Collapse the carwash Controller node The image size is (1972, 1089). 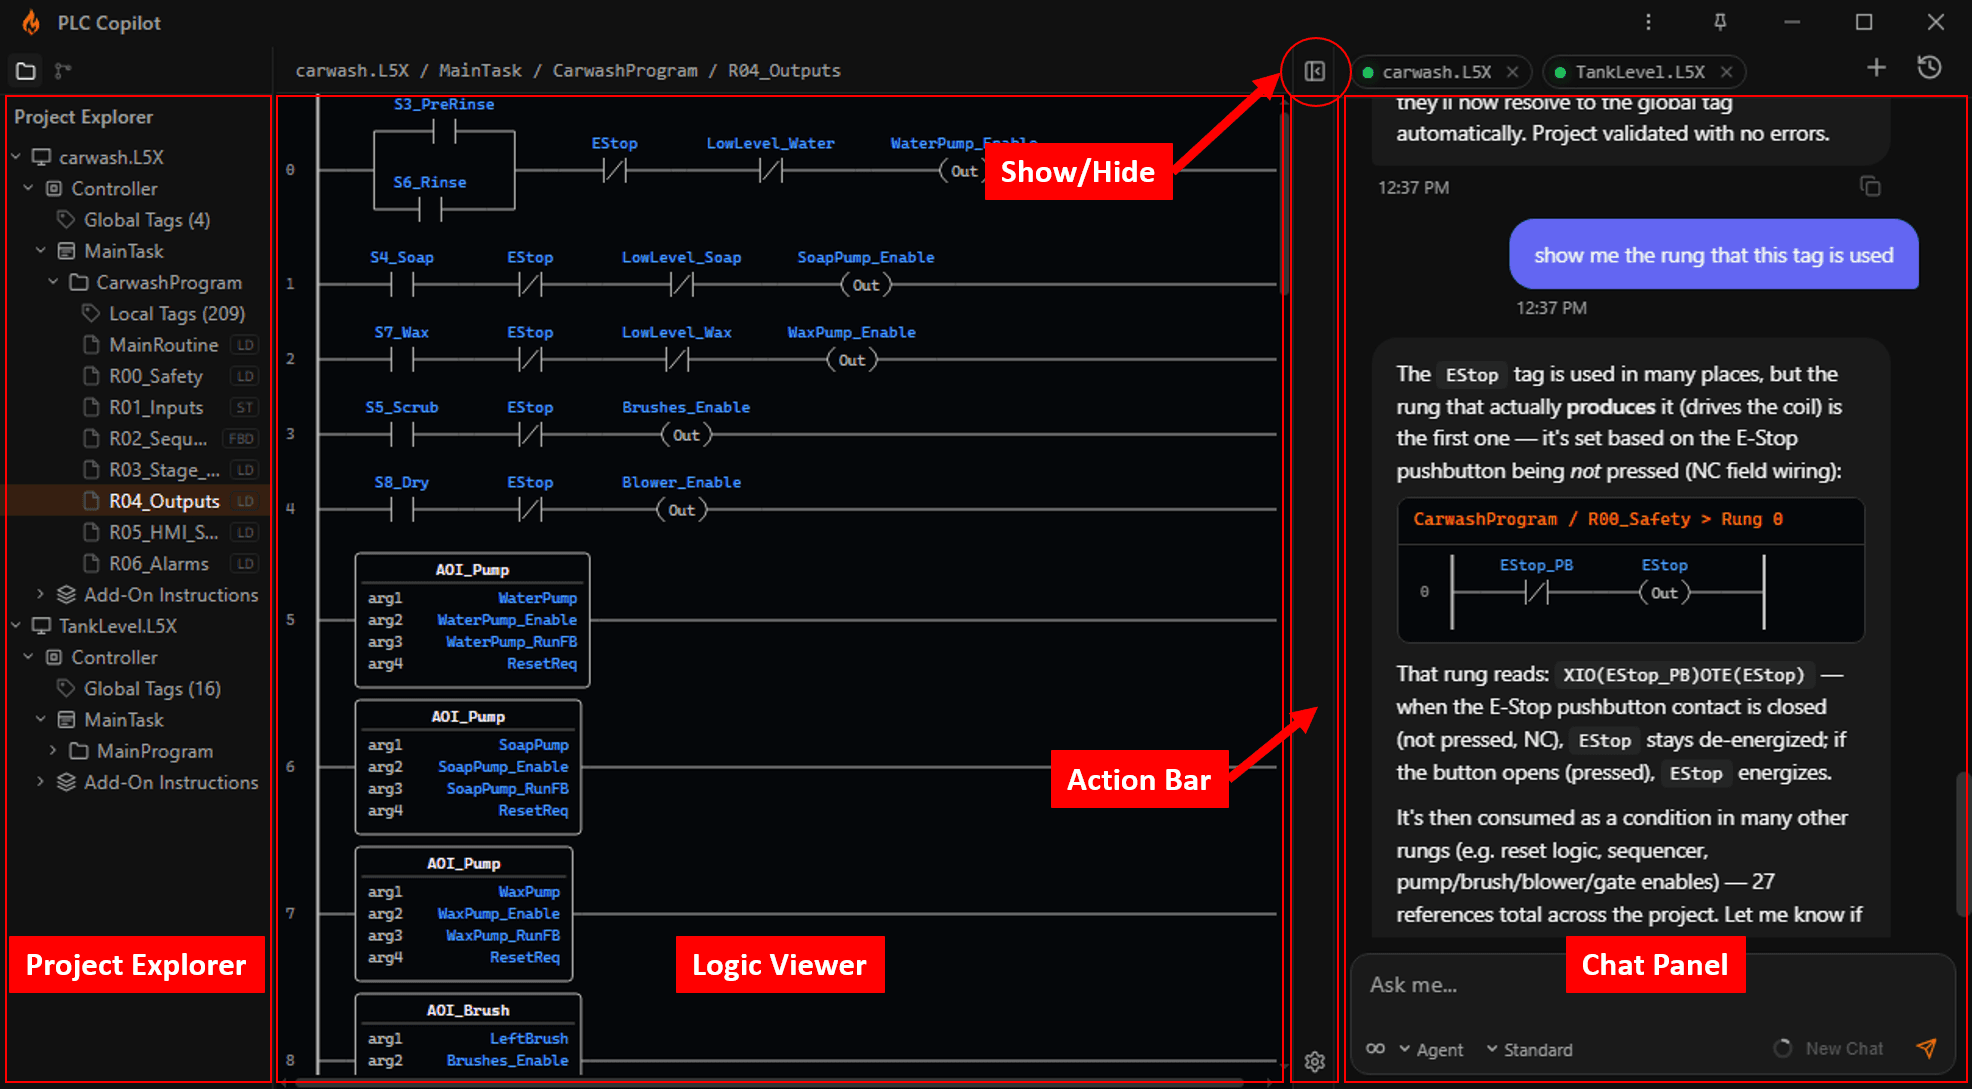tap(28, 188)
